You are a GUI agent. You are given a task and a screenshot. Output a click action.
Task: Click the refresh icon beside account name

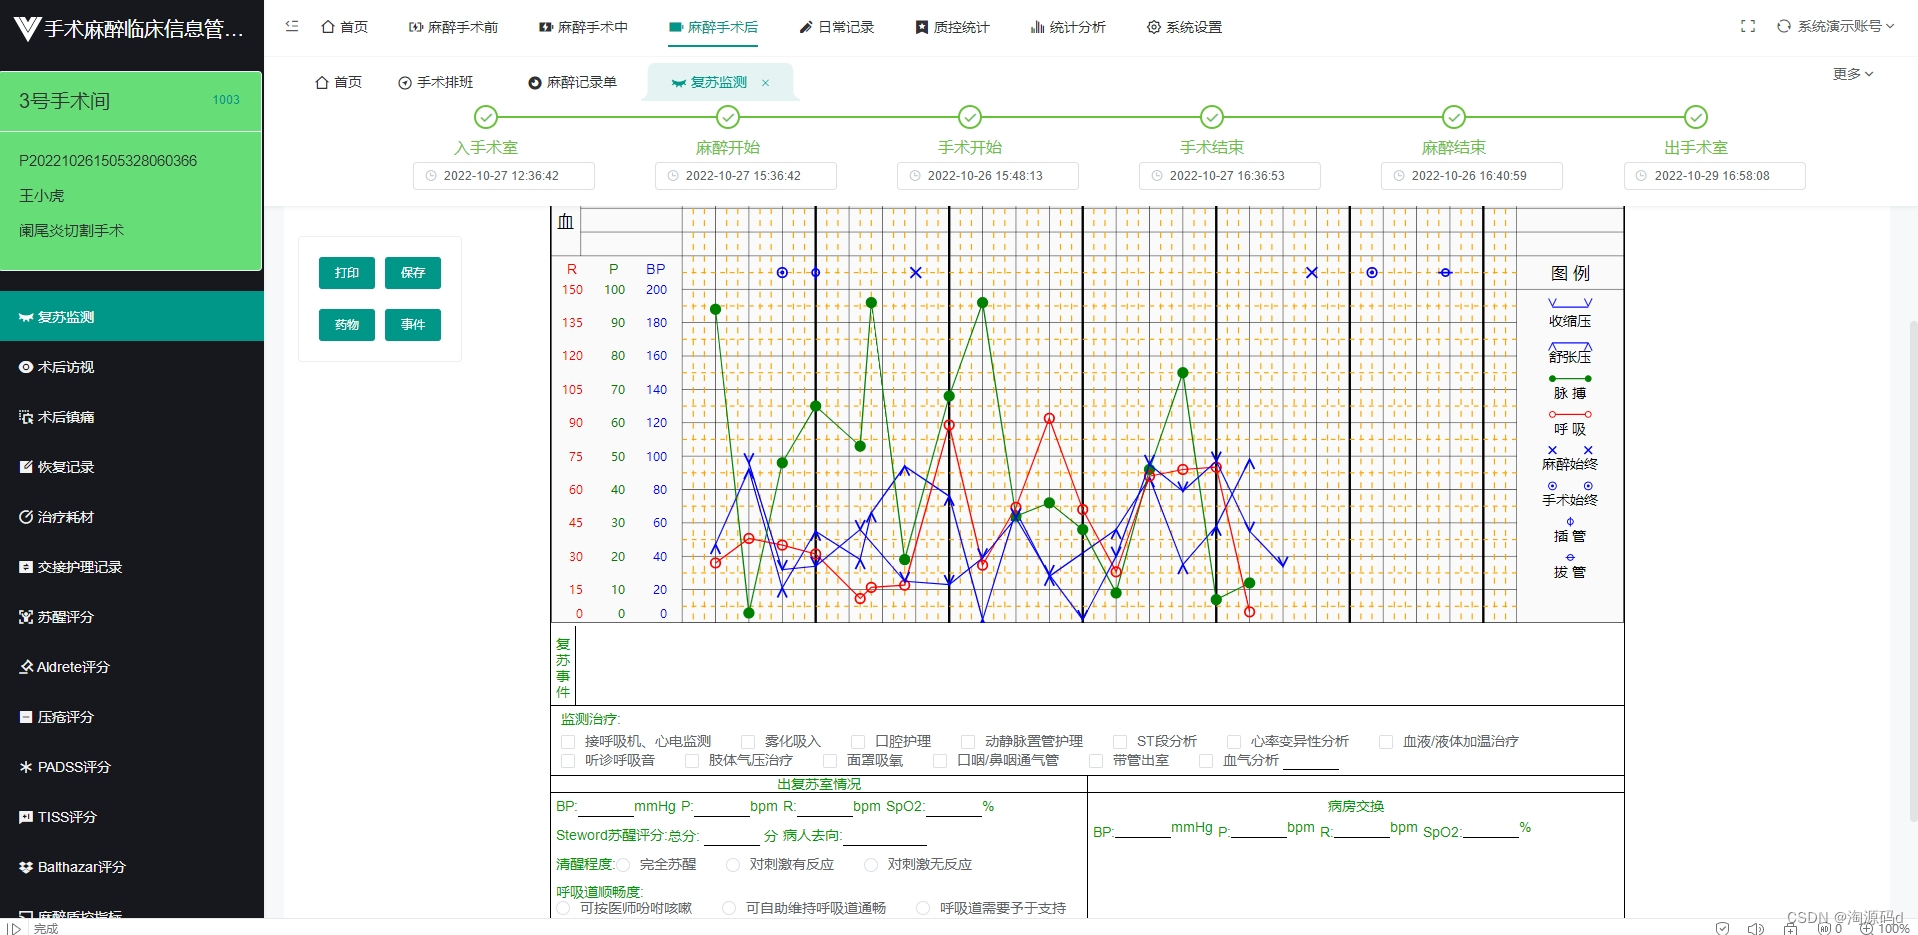pyautogui.click(x=1783, y=26)
